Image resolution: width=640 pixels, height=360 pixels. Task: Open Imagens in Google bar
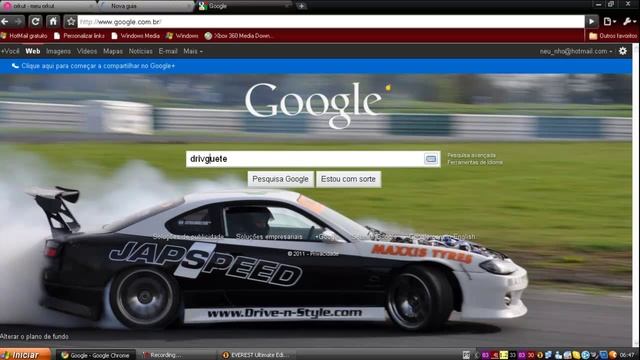tap(58, 51)
